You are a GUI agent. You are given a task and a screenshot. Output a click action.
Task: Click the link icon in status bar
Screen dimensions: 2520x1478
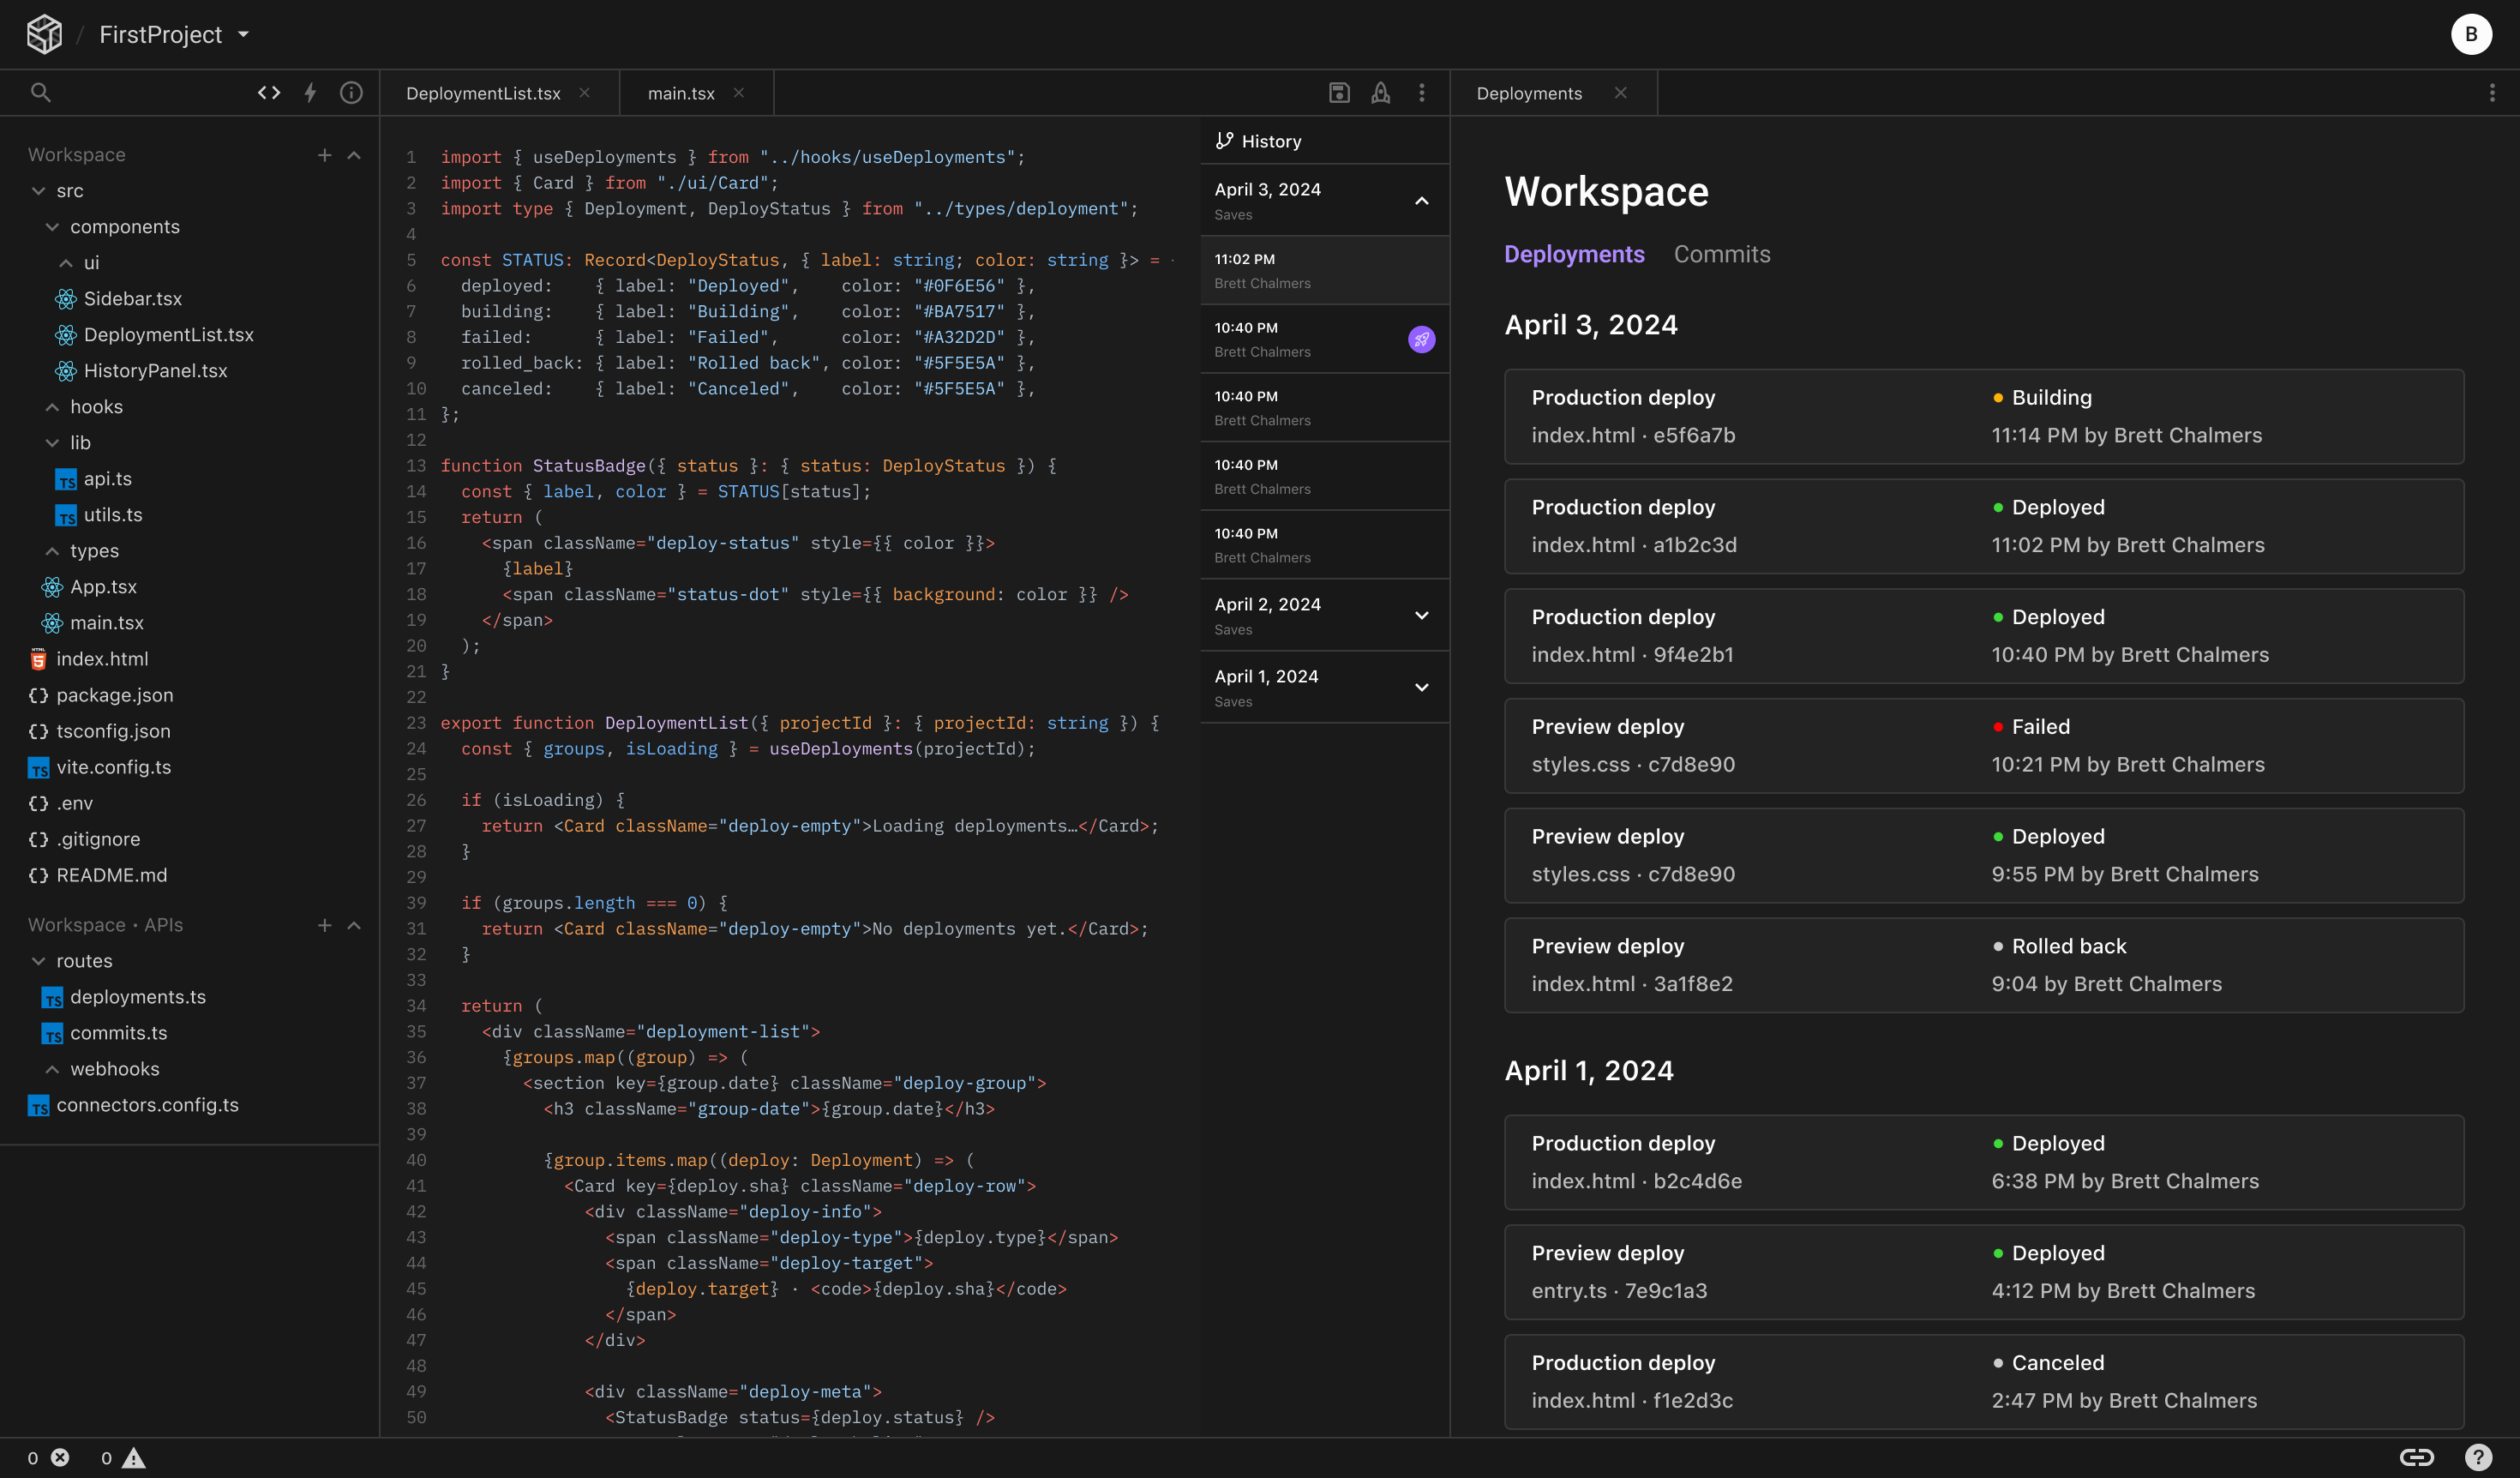2416,1457
